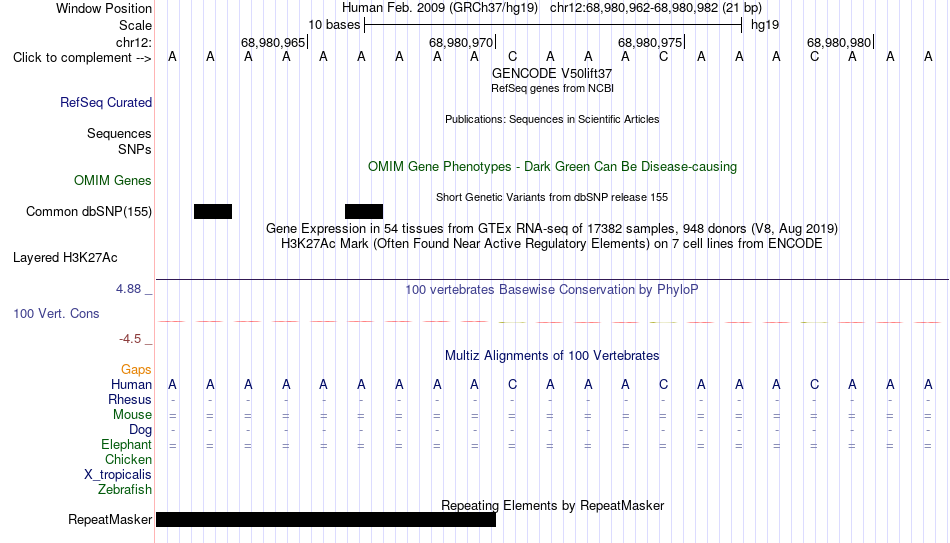The width and height of the screenshot is (950, 543).
Task: Click the 100 Vert. Cons track label
Action: (x=56, y=313)
